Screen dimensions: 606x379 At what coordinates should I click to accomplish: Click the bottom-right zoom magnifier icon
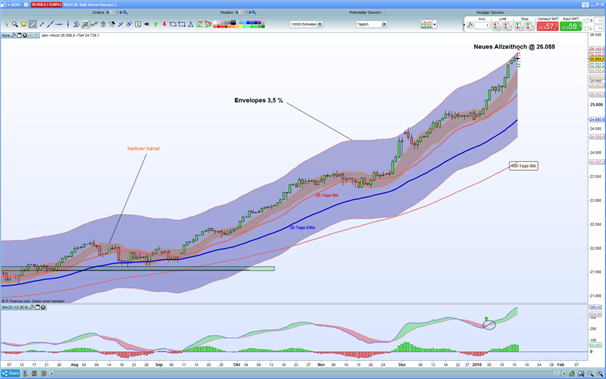click(599, 374)
